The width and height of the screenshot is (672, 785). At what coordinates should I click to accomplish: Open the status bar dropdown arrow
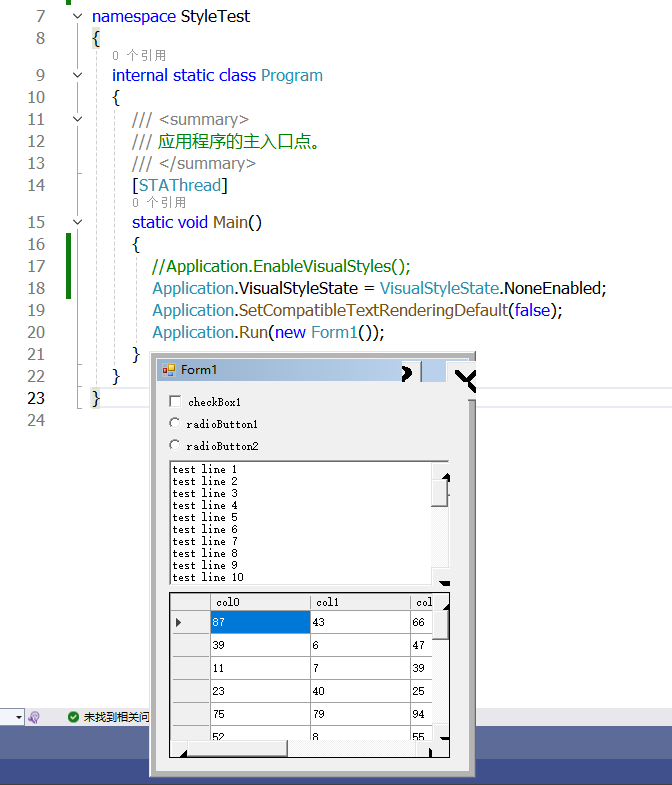(19, 717)
